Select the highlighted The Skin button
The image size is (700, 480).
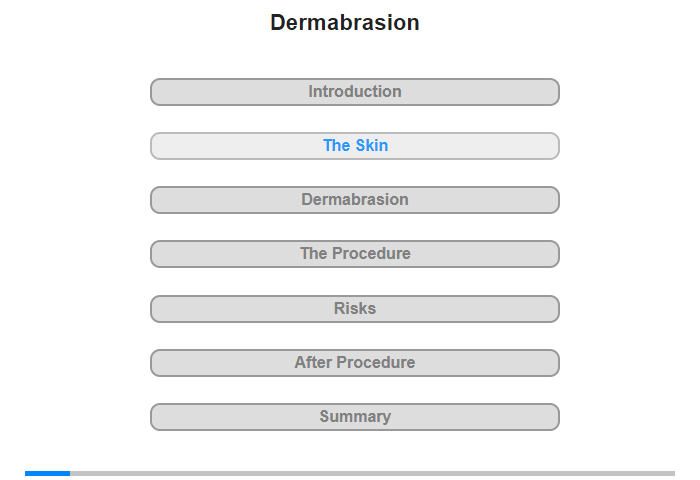pos(354,146)
